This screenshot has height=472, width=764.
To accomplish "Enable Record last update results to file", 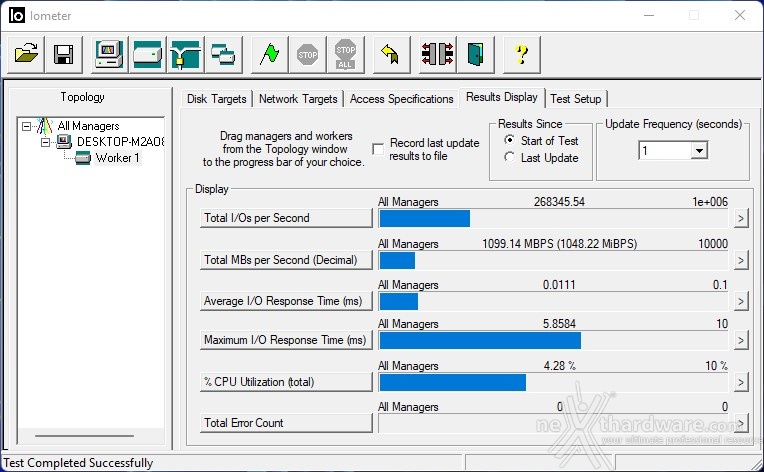I will coord(378,149).
